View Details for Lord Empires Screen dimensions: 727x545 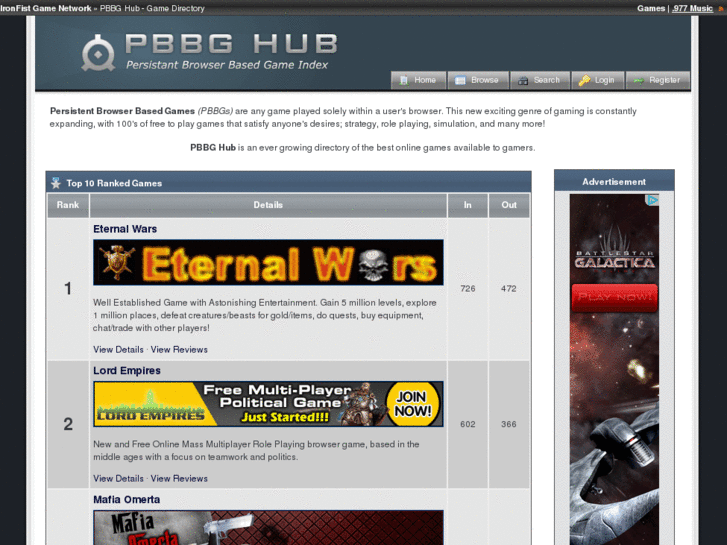point(118,479)
